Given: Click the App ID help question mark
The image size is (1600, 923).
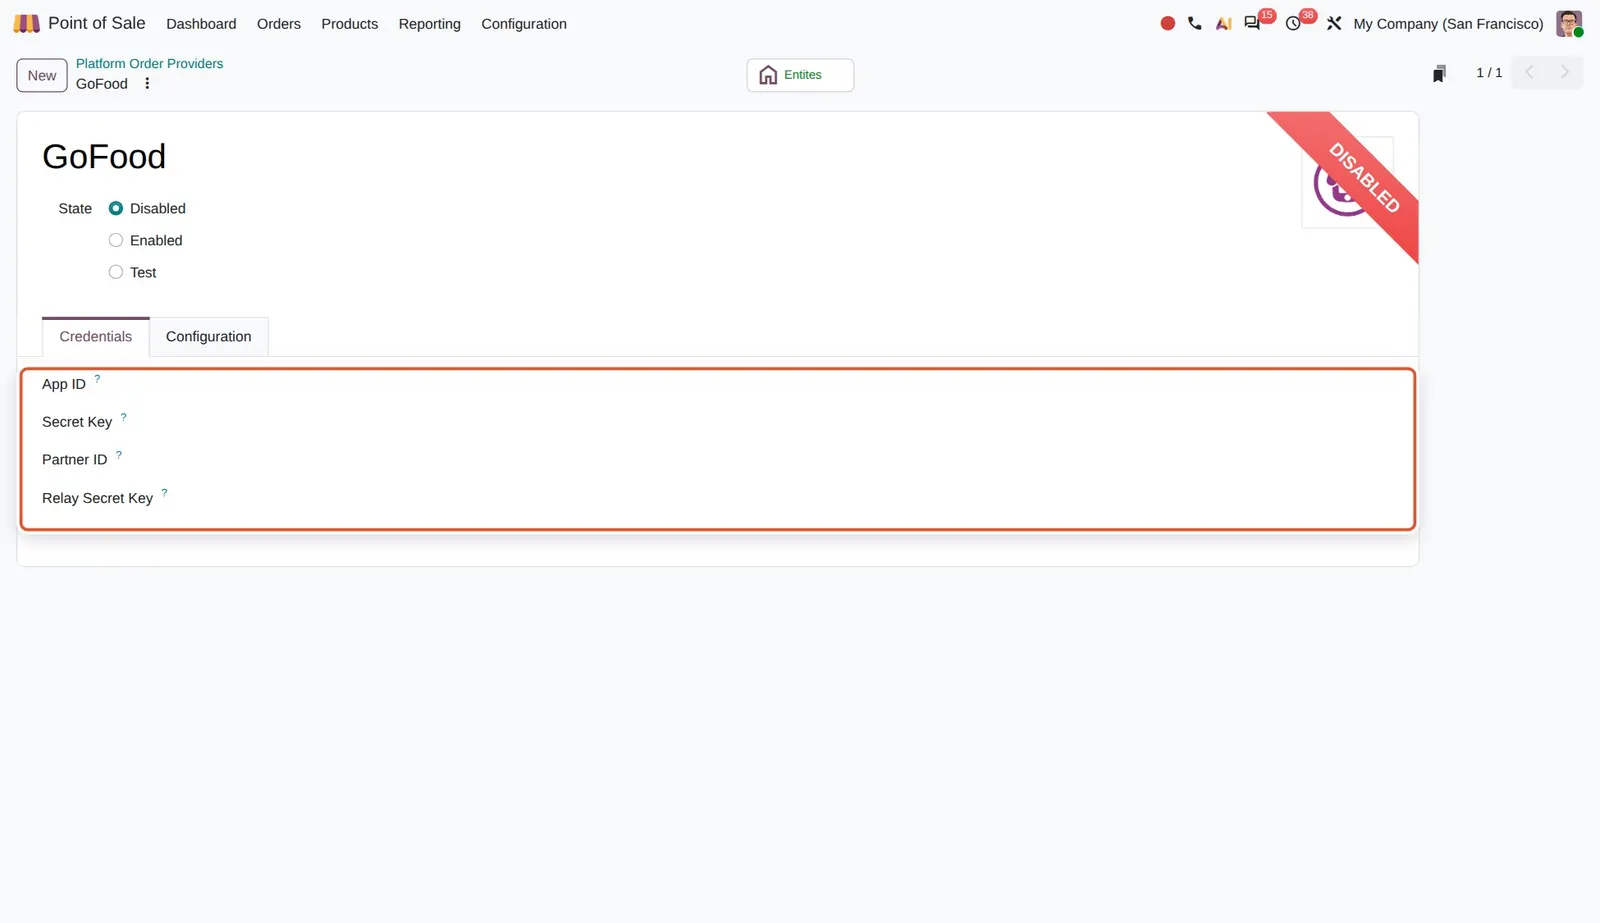Looking at the screenshot, I should [x=97, y=379].
